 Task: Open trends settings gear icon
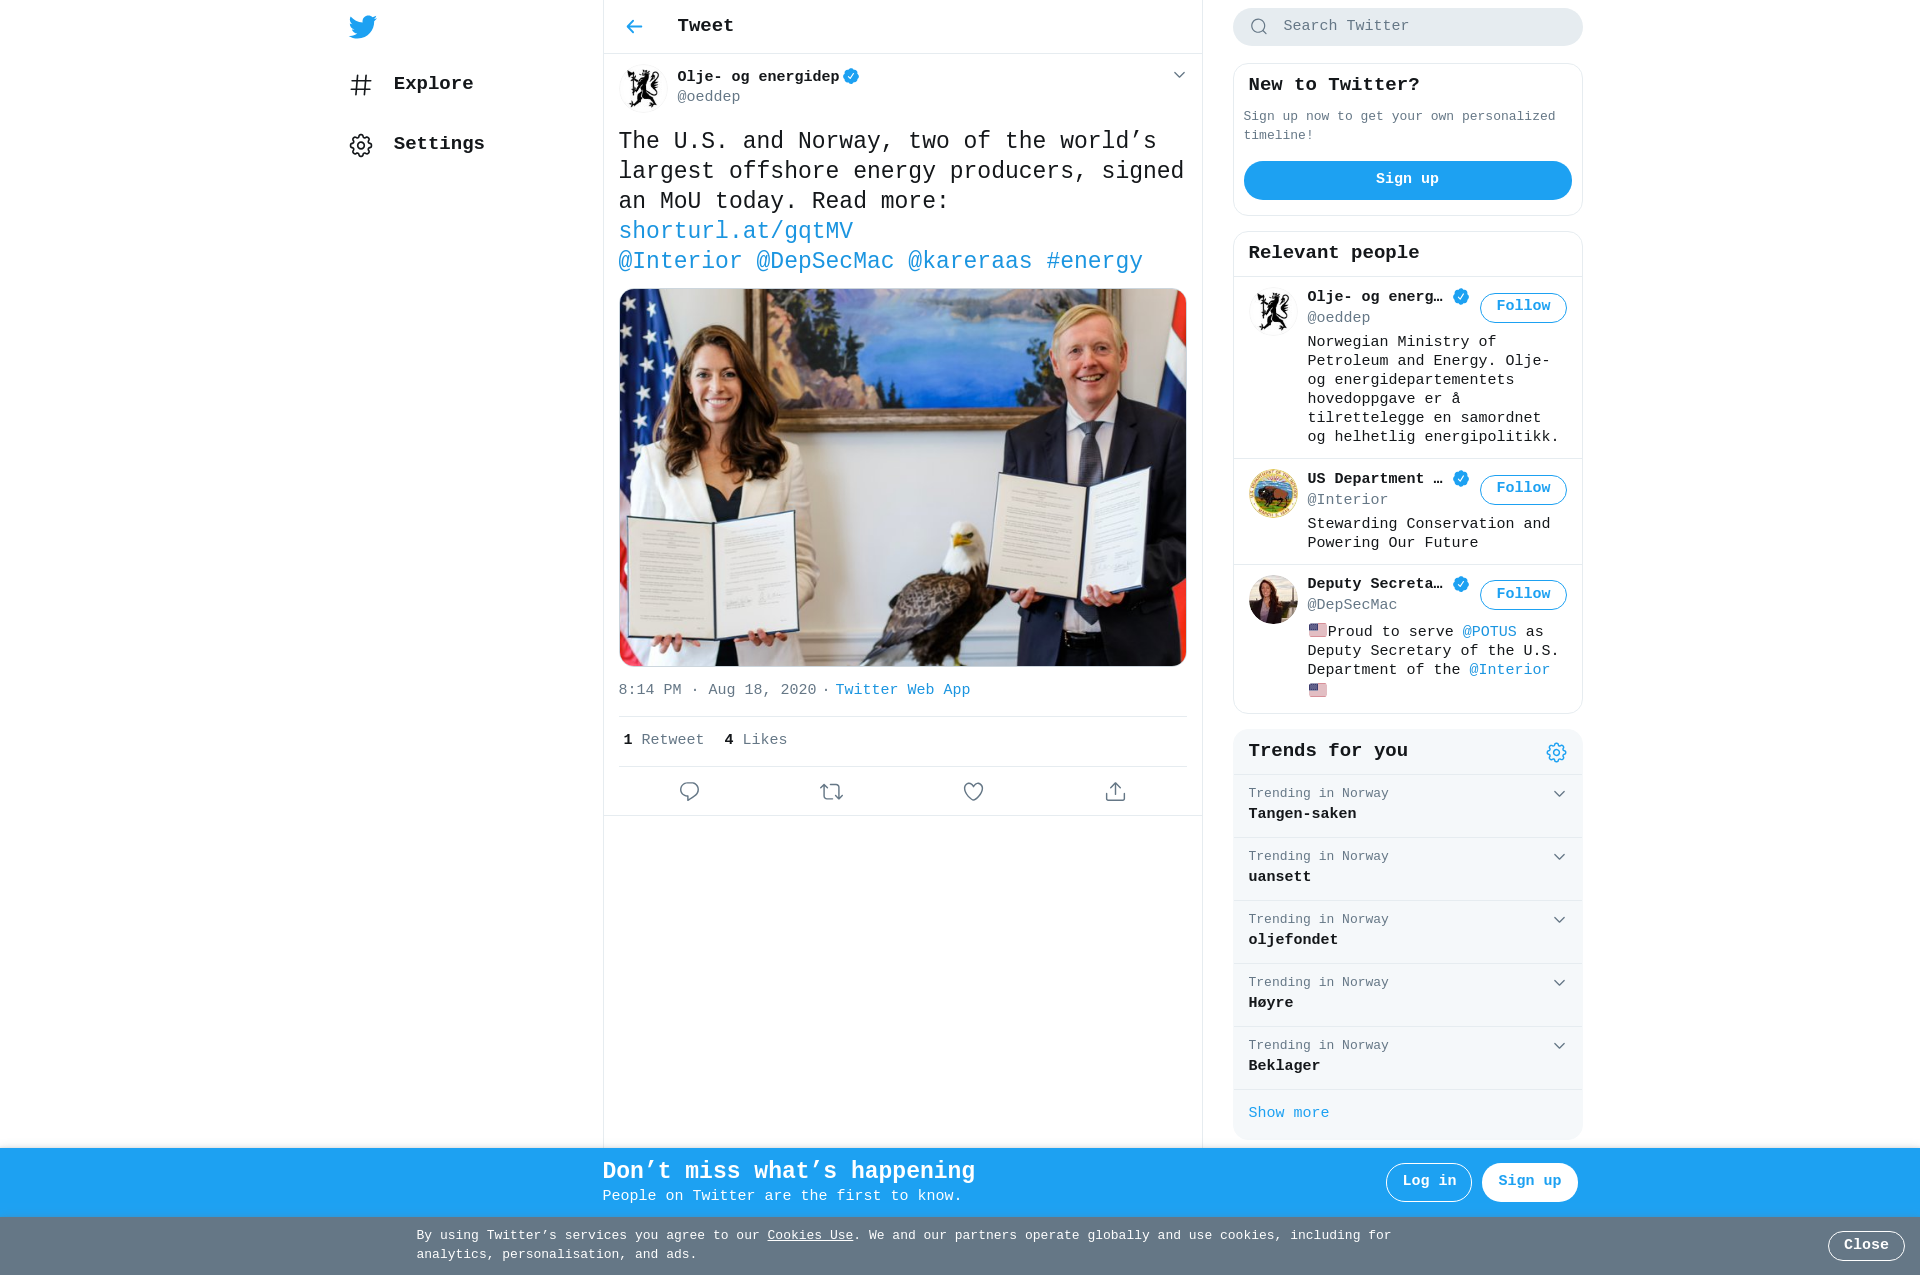point(1556,753)
